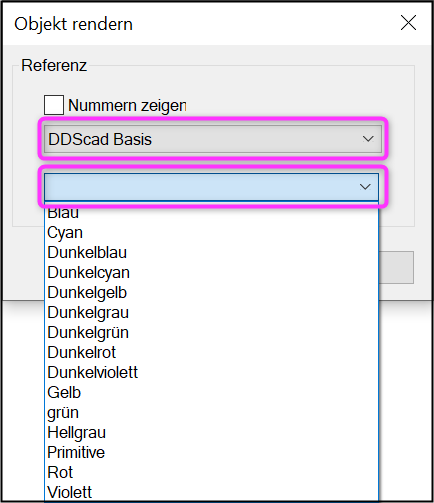Choose Rot from the list
Image resolution: width=434 pixels, height=503 pixels.
click(212, 472)
